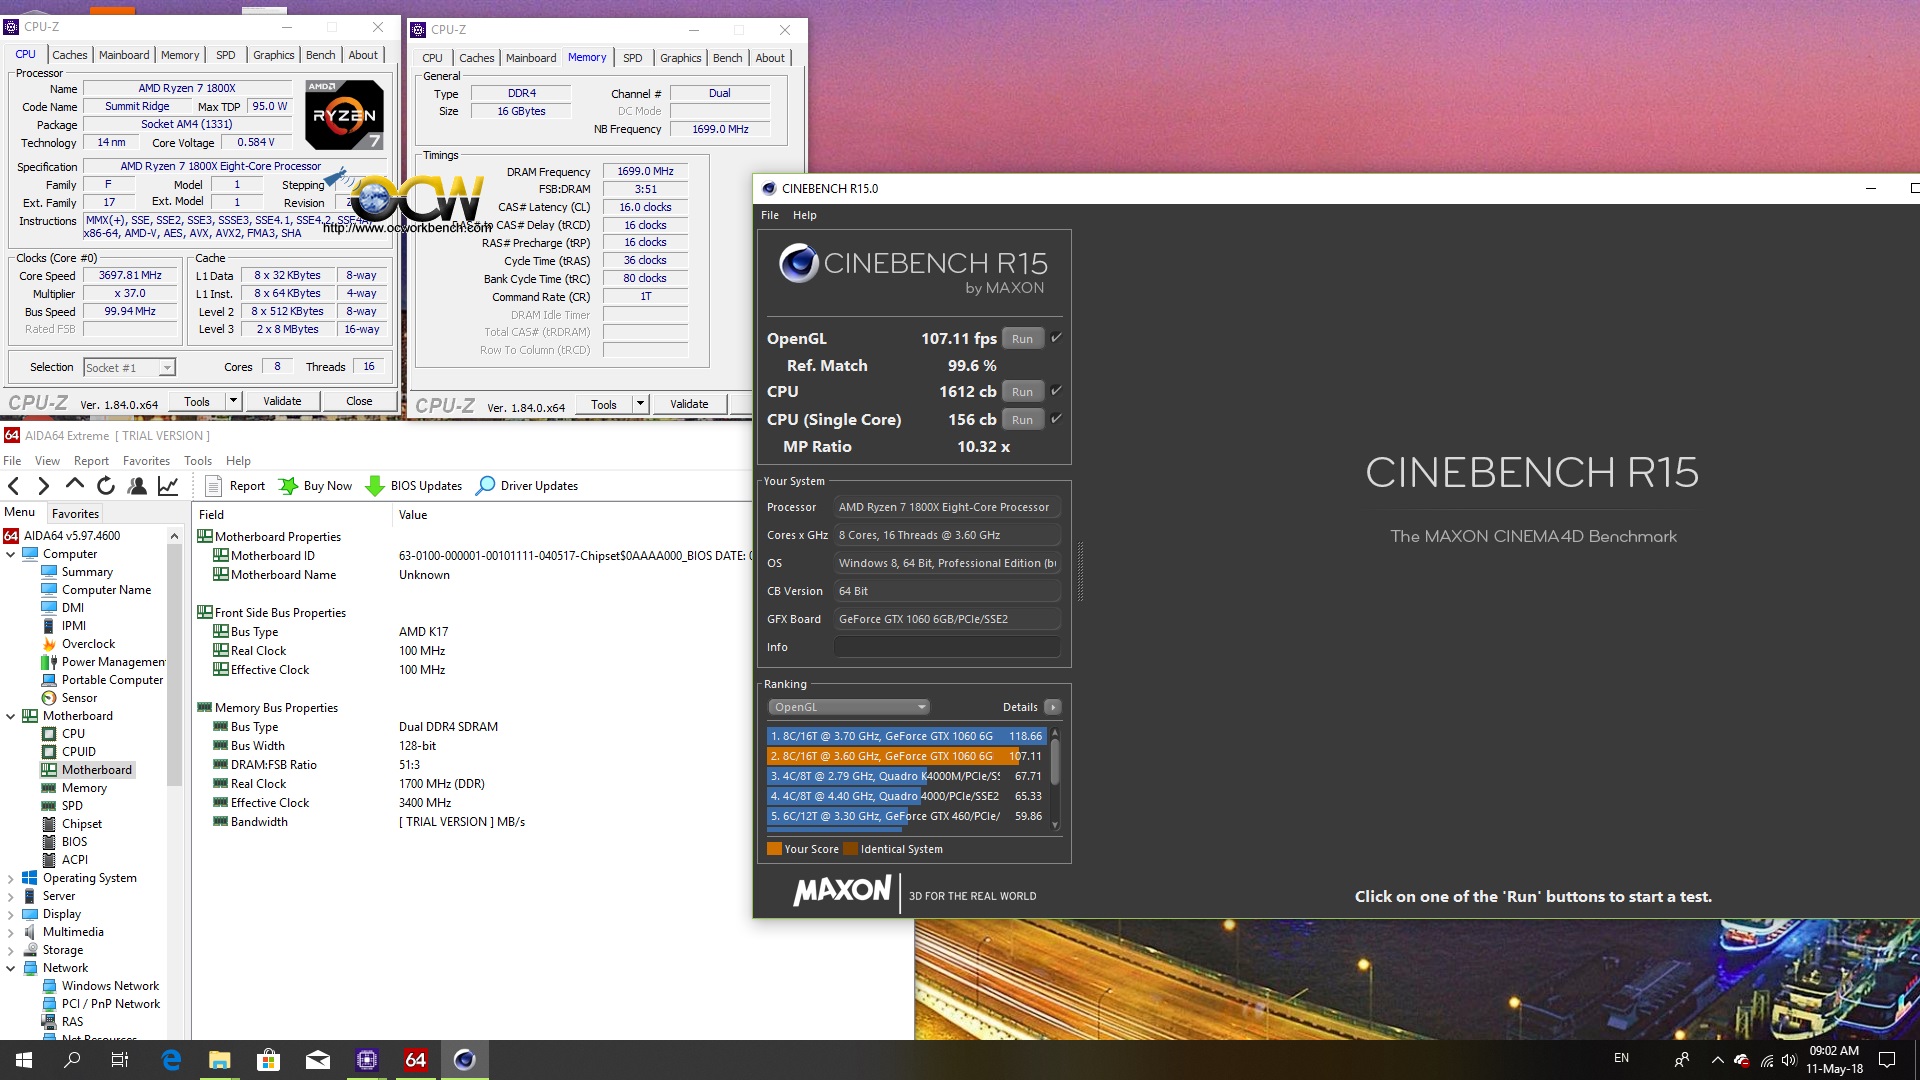Open Driver Updates in AIDA64 toolbar

(527, 486)
